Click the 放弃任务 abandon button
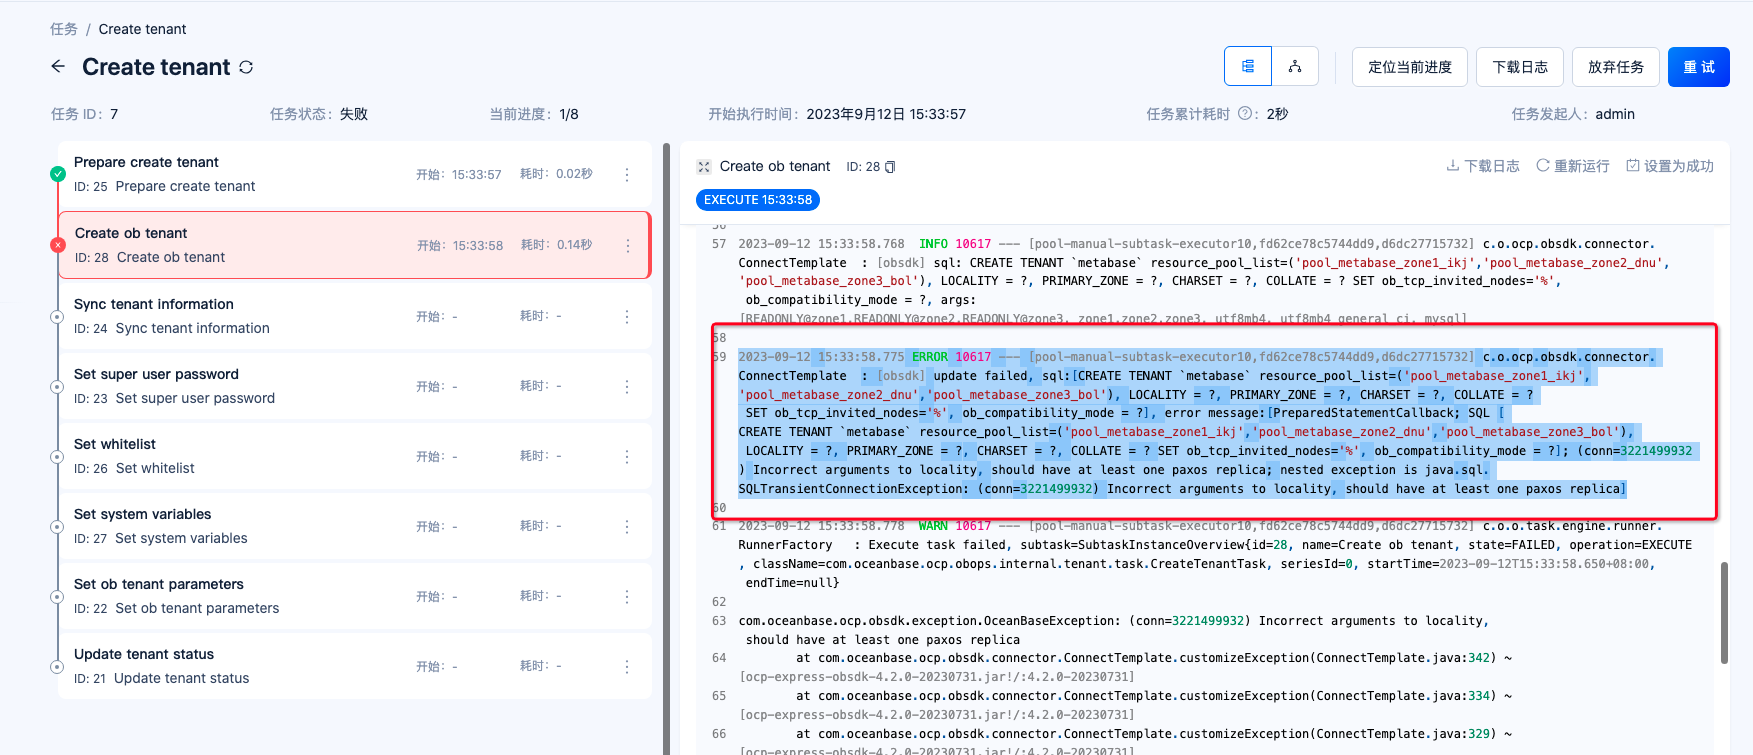Screen dimensions: 1753x755 point(1615,67)
